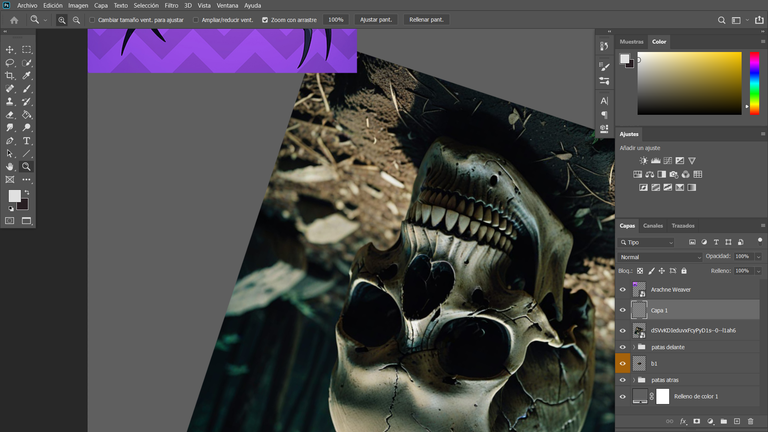The height and width of the screenshot is (432, 768).
Task: Toggle visibility of layer b1
Action: tap(623, 363)
